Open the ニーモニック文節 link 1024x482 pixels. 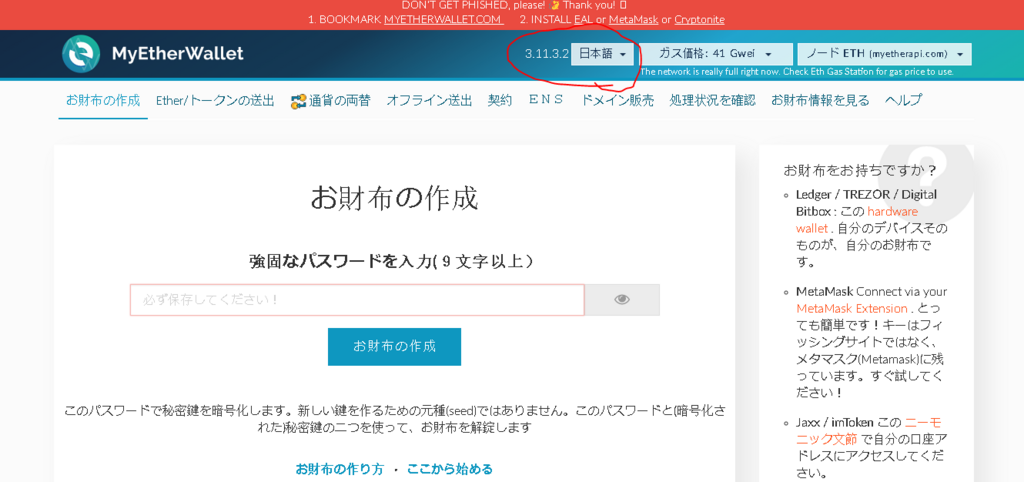click(868, 430)
